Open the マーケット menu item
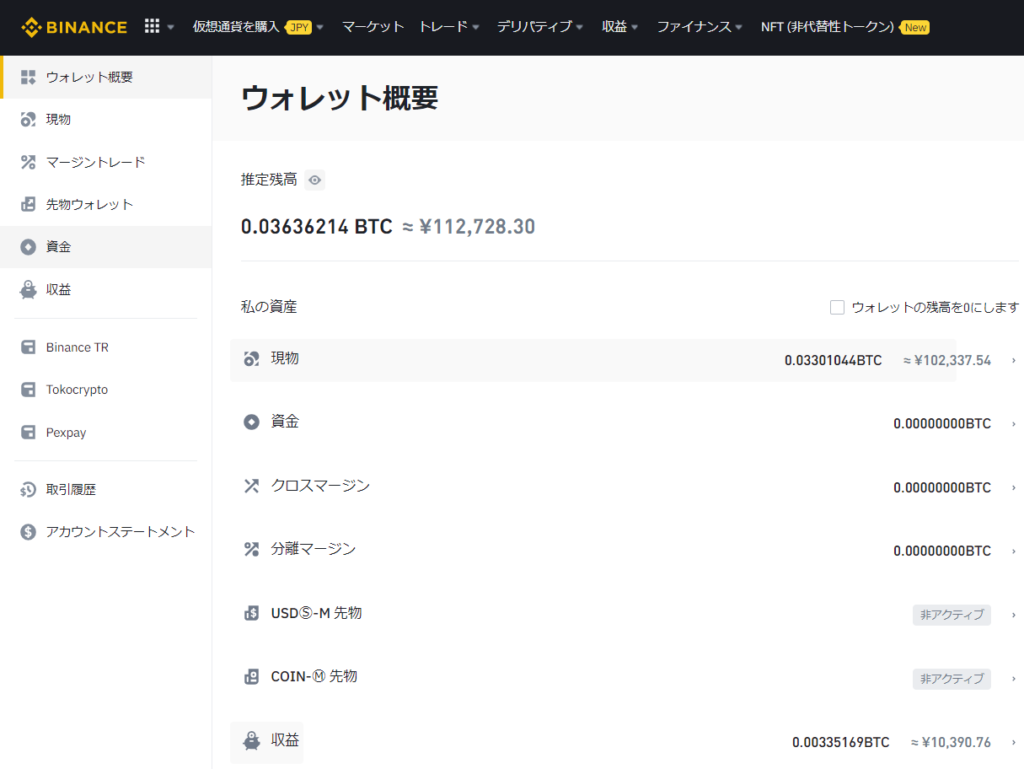The width and height of the screenshot is (1024, 769). [x=373, y=27]
